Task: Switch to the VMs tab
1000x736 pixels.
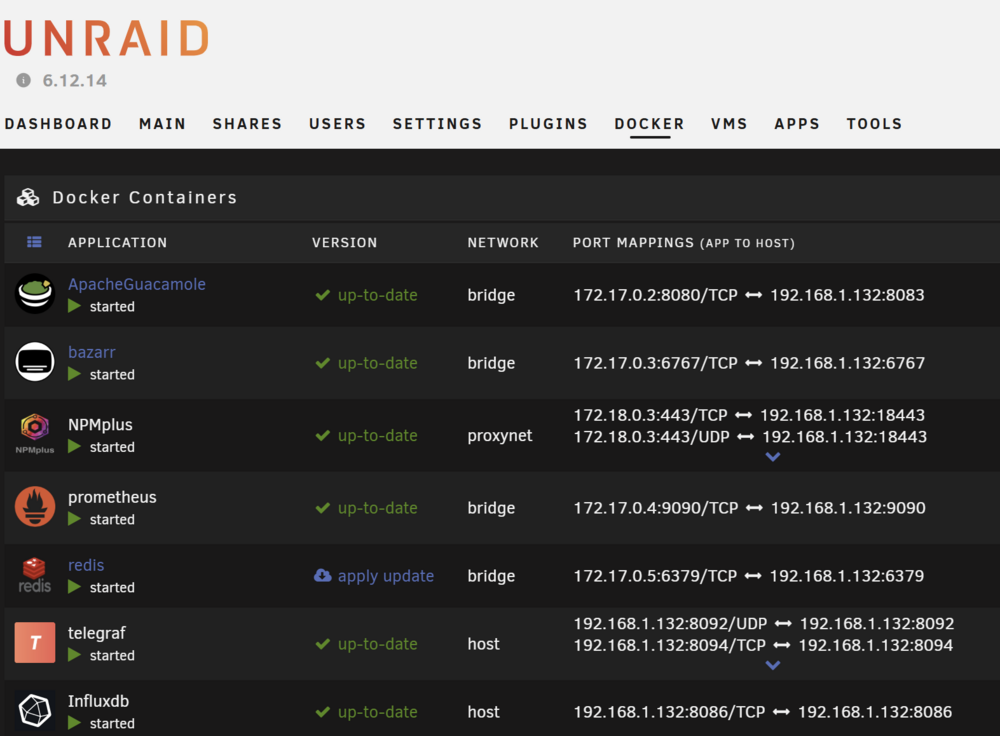Action: 730,124
